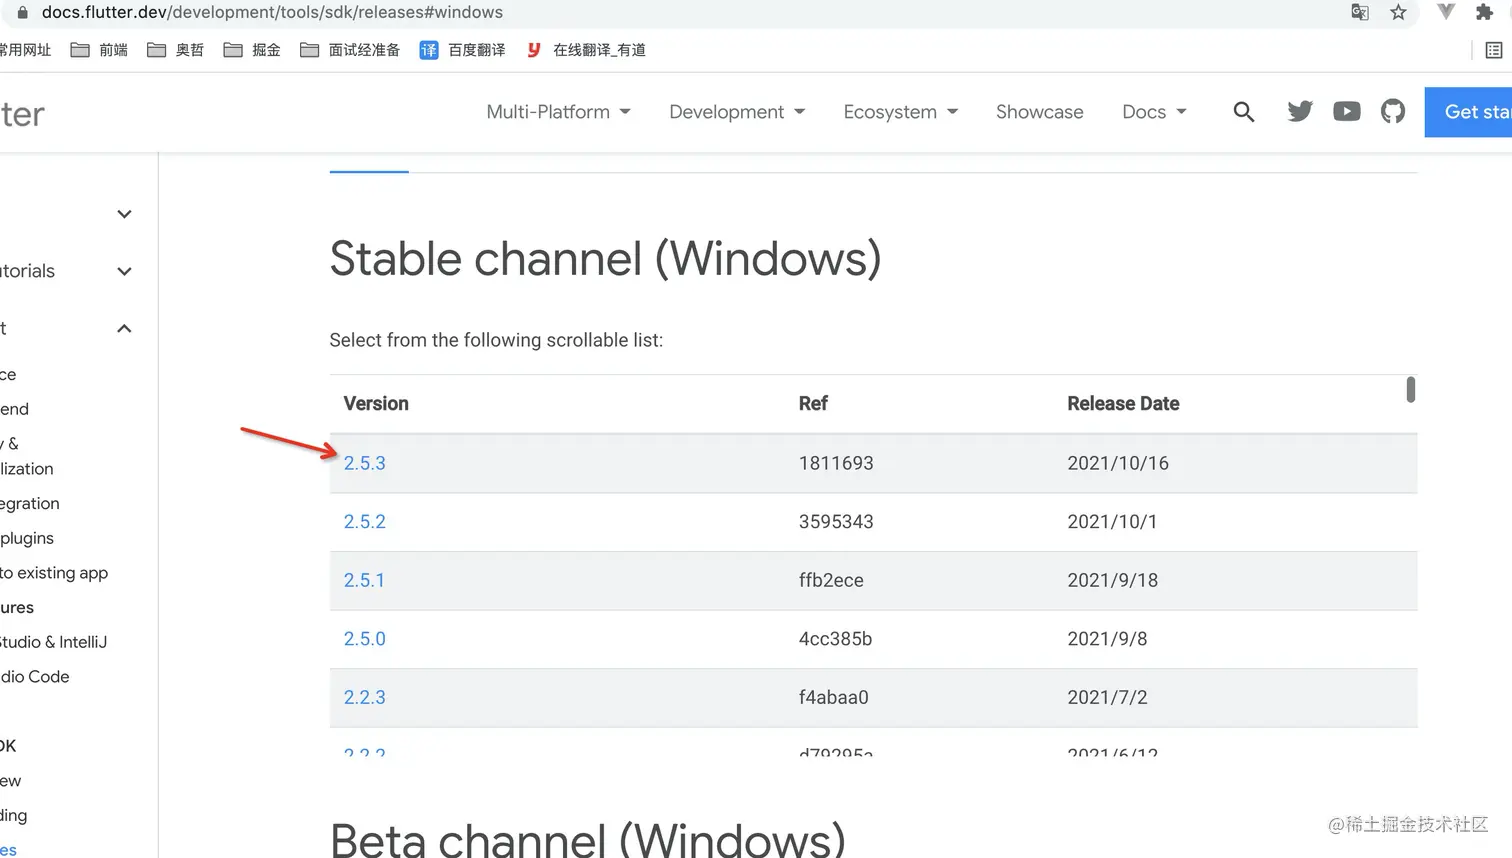Expand the Multi-Platform dropdown menu
Screen dimensions: 1512x858
click(x=558, y=112)
